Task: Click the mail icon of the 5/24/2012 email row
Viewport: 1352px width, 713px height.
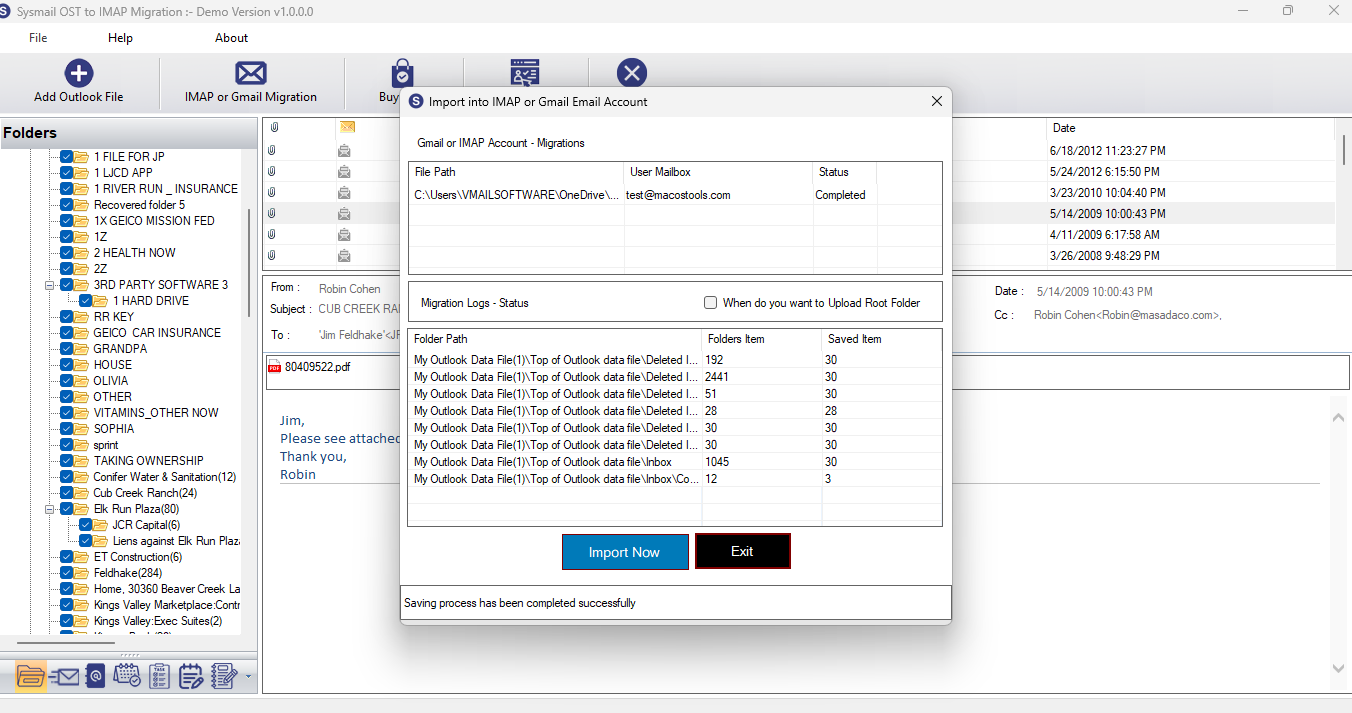Action: pyautogui.click(x=344, y=172)
